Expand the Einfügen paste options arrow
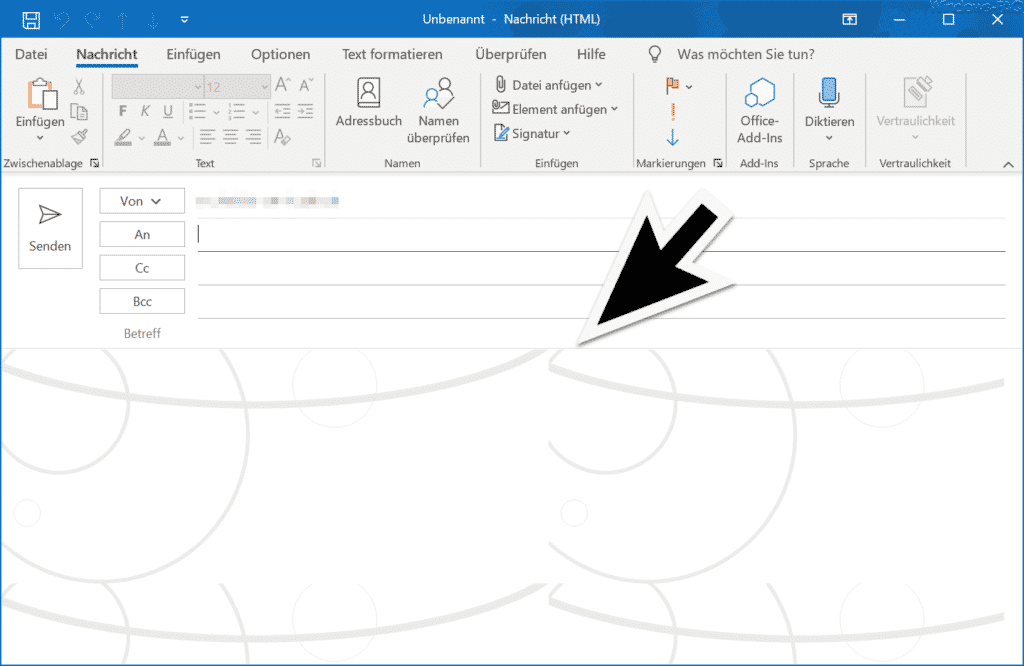 click(40, 138)
